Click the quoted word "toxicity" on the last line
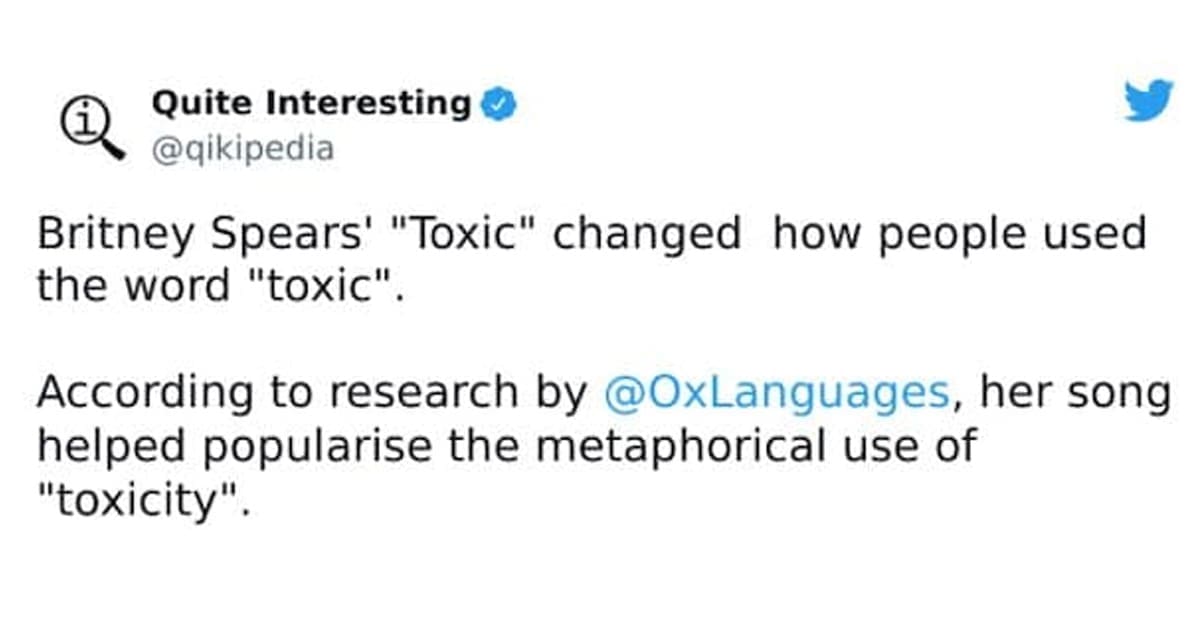1200x630 pixels. coord(139,498)
